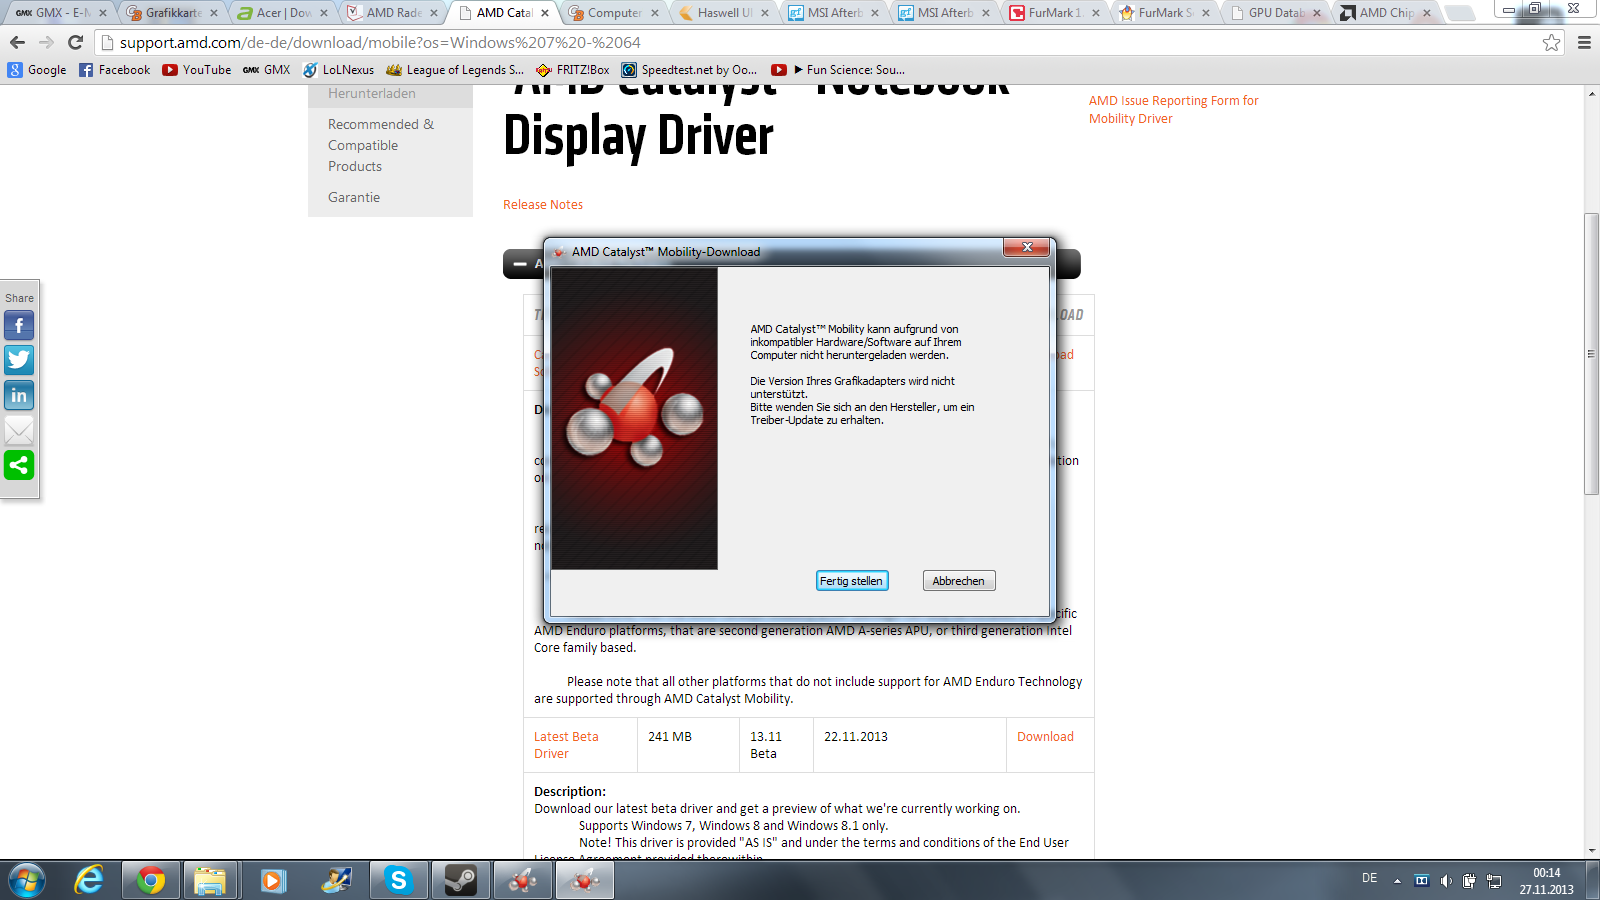This screenshot has width=1600, height=900.
Task: Switch to the Haswell tab
Action: (x=725, y=13)
